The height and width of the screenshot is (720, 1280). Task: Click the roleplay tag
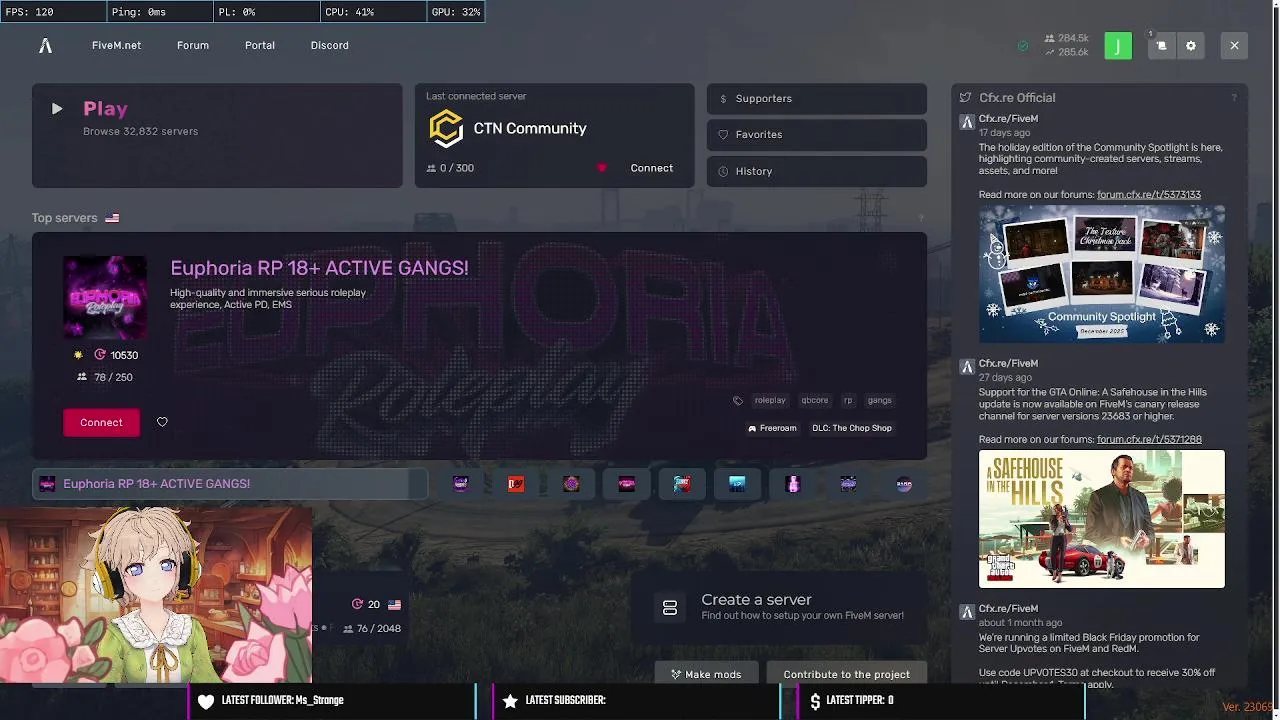[770, 400]
